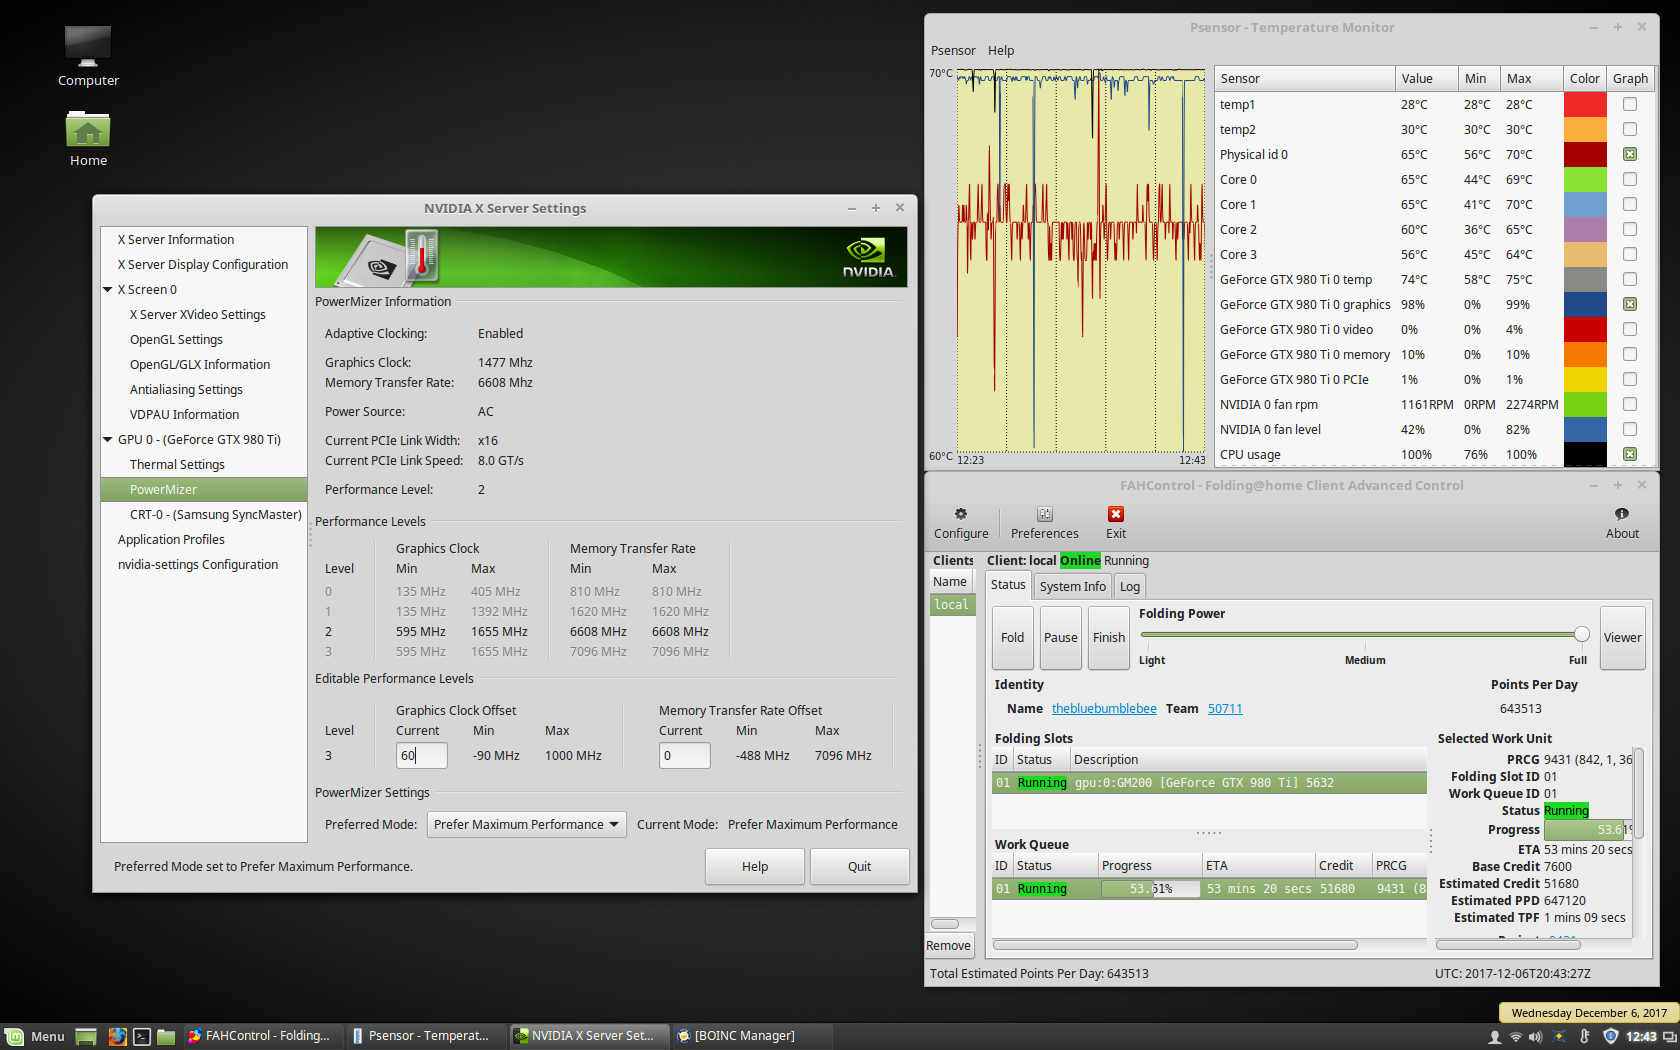Open the network wifi tray icon
Screen dimensions: 1680x1050
click(1516, 1037)
